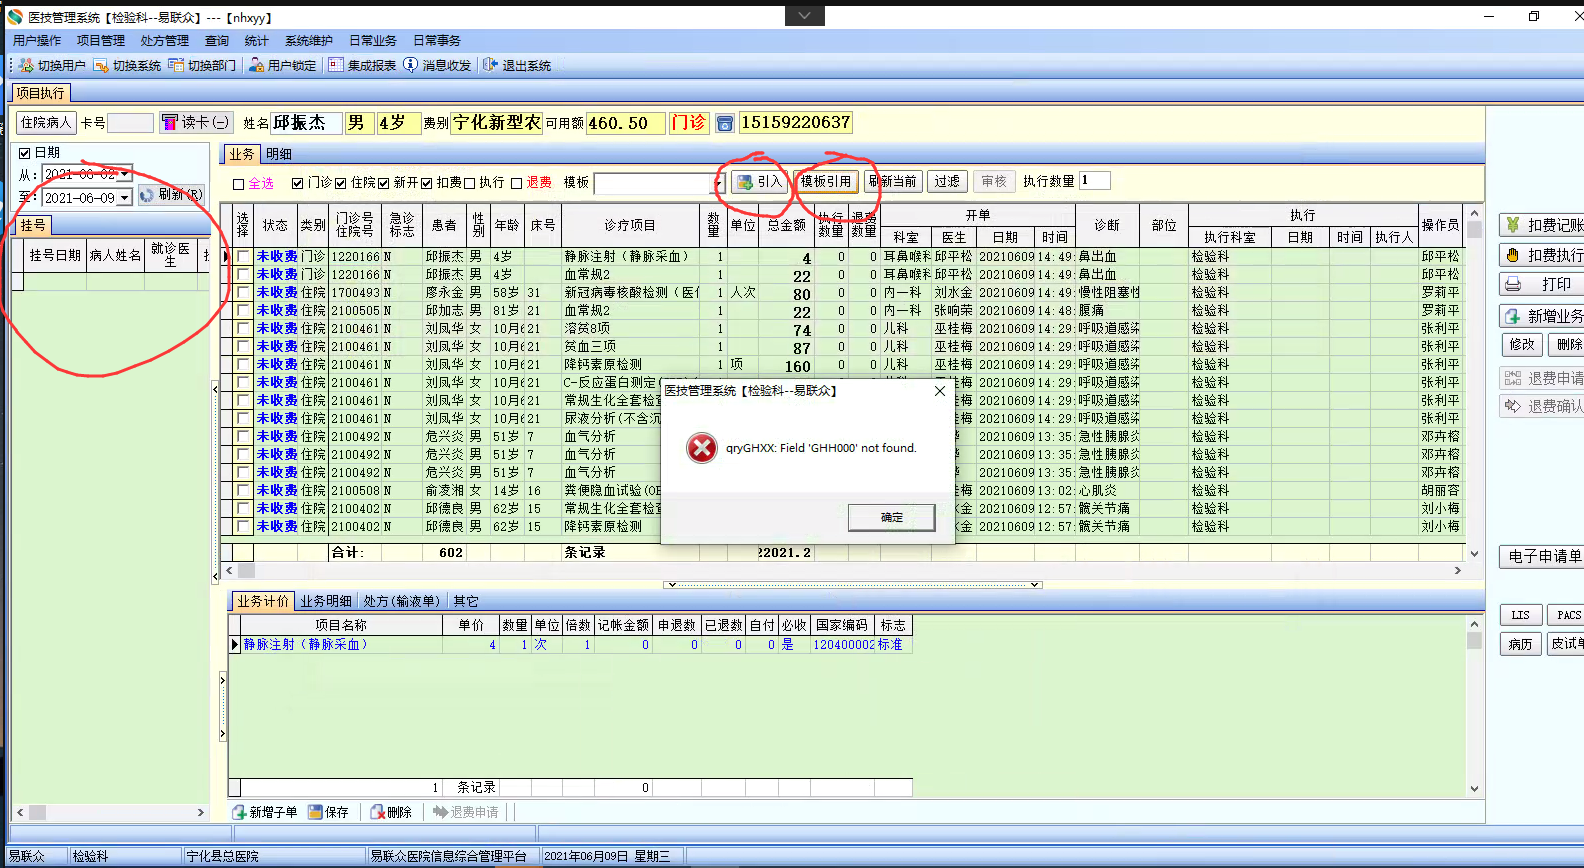
Task: Click the 读卡 card reader icon button
Action: (x=170, y=122)
